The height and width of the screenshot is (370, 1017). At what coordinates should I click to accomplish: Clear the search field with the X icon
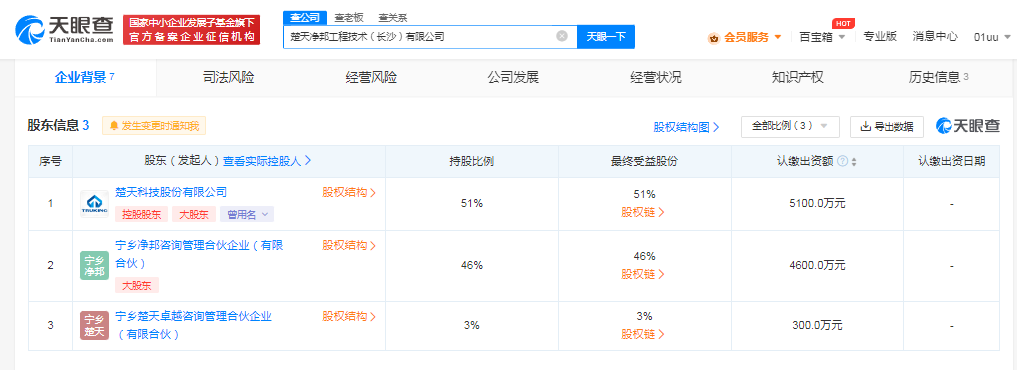tap(562, 36)
